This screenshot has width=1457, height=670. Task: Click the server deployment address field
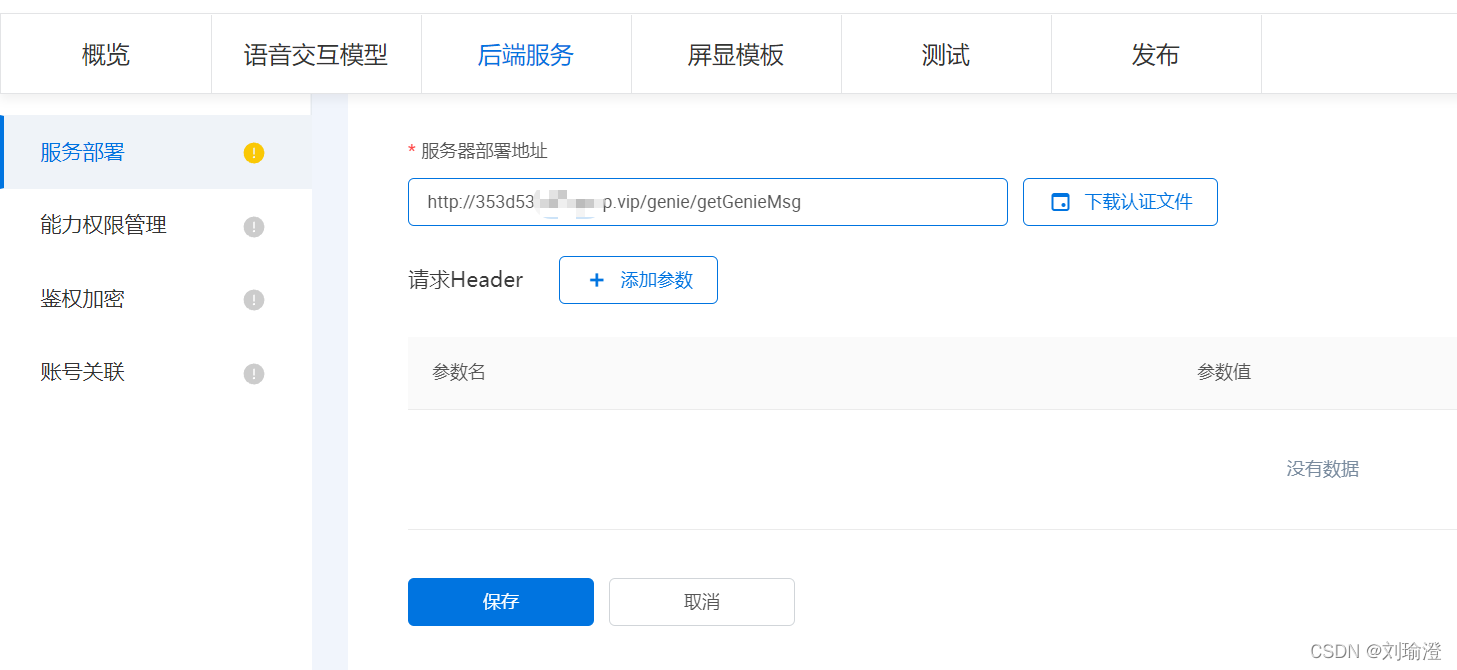[708, 202]
